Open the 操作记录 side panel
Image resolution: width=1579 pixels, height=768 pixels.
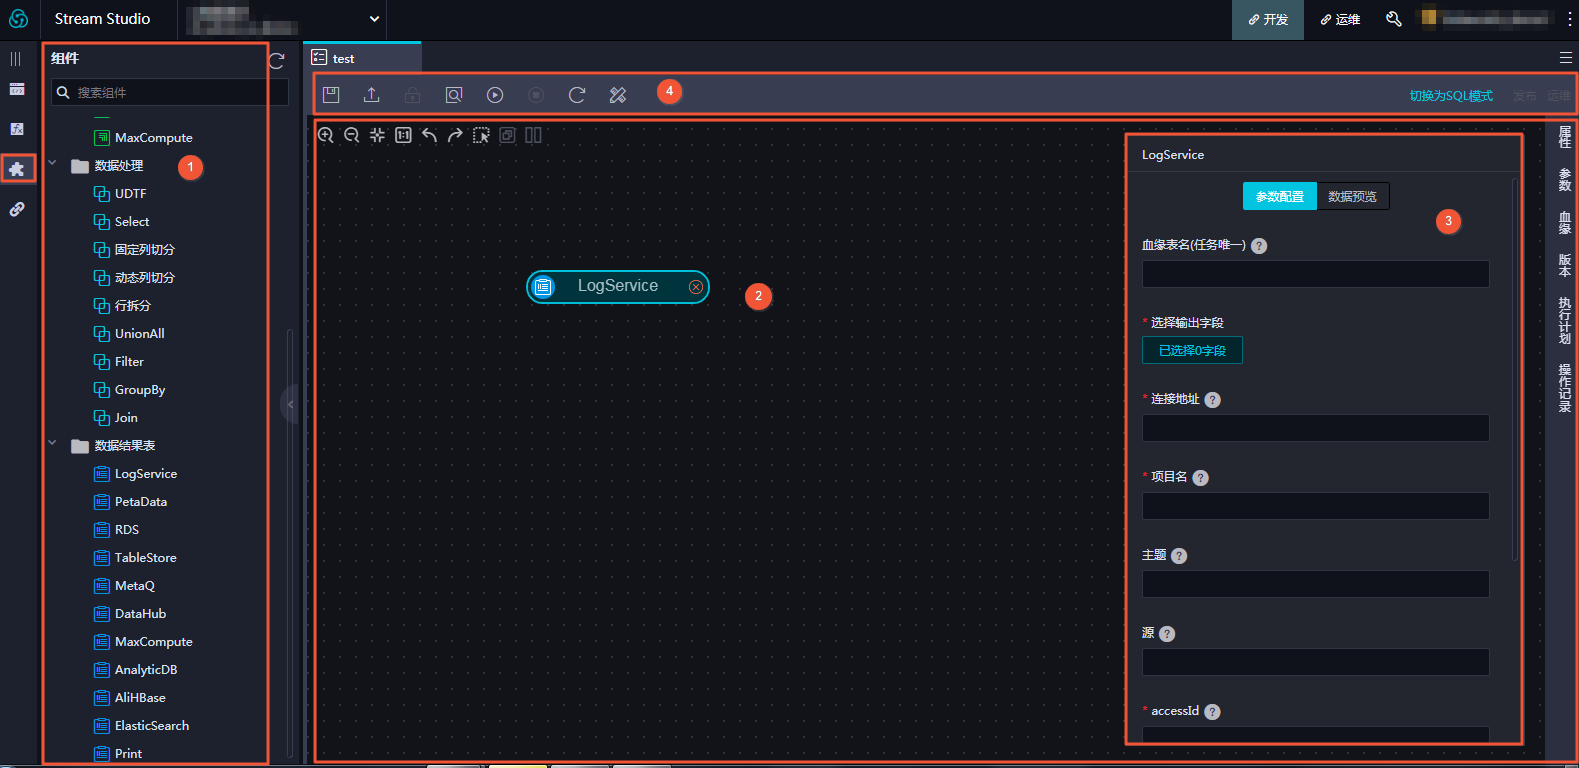click(1565, 388)
